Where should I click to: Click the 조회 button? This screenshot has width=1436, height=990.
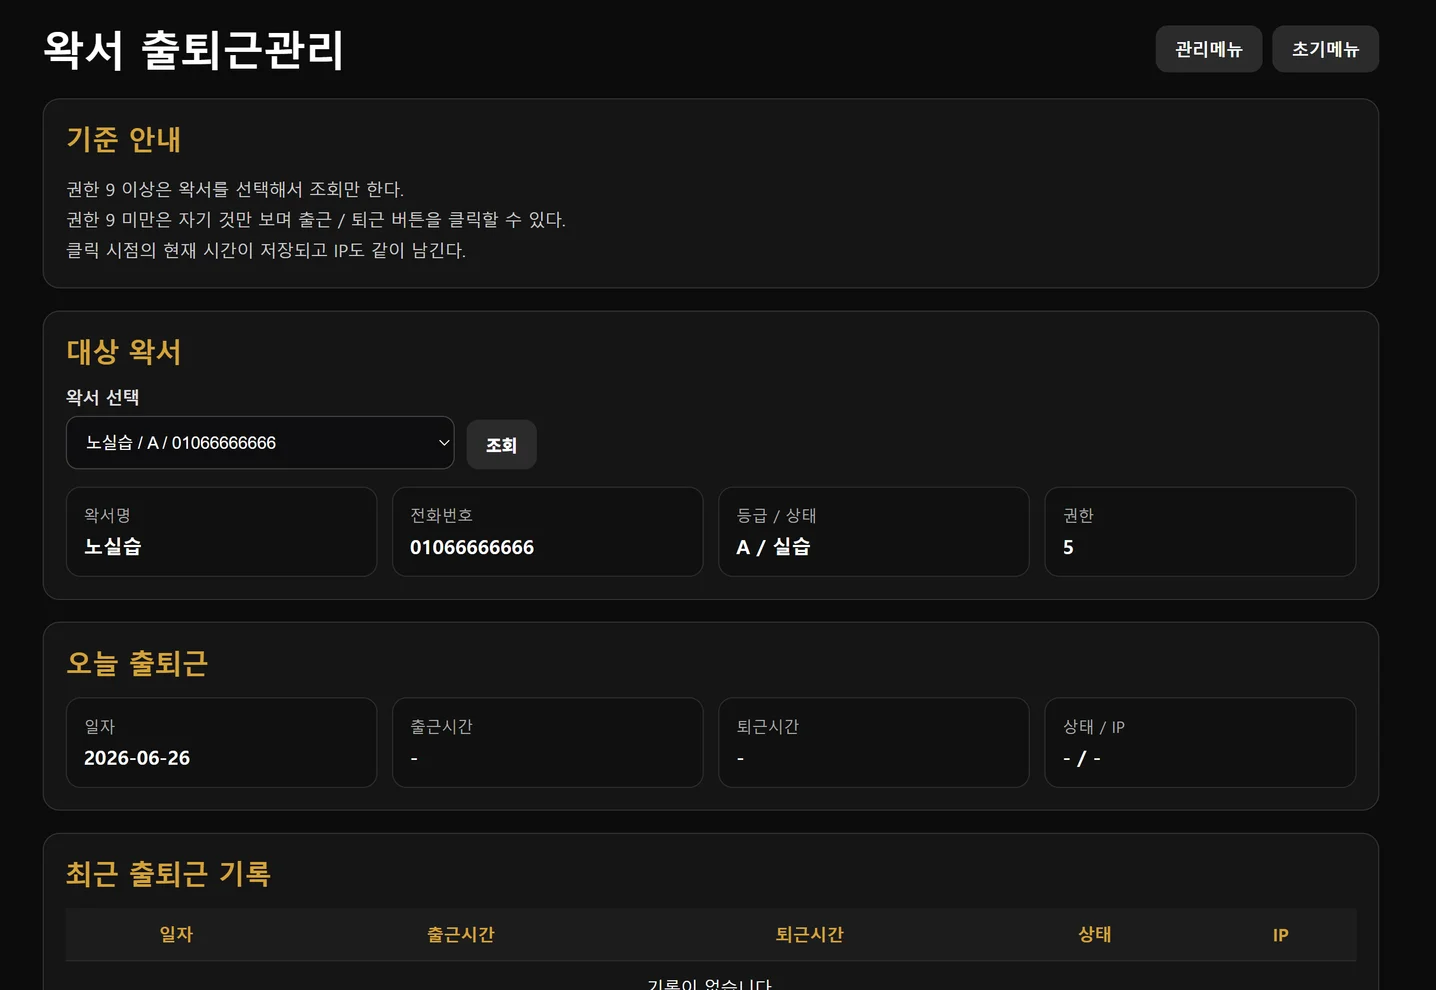502,445
